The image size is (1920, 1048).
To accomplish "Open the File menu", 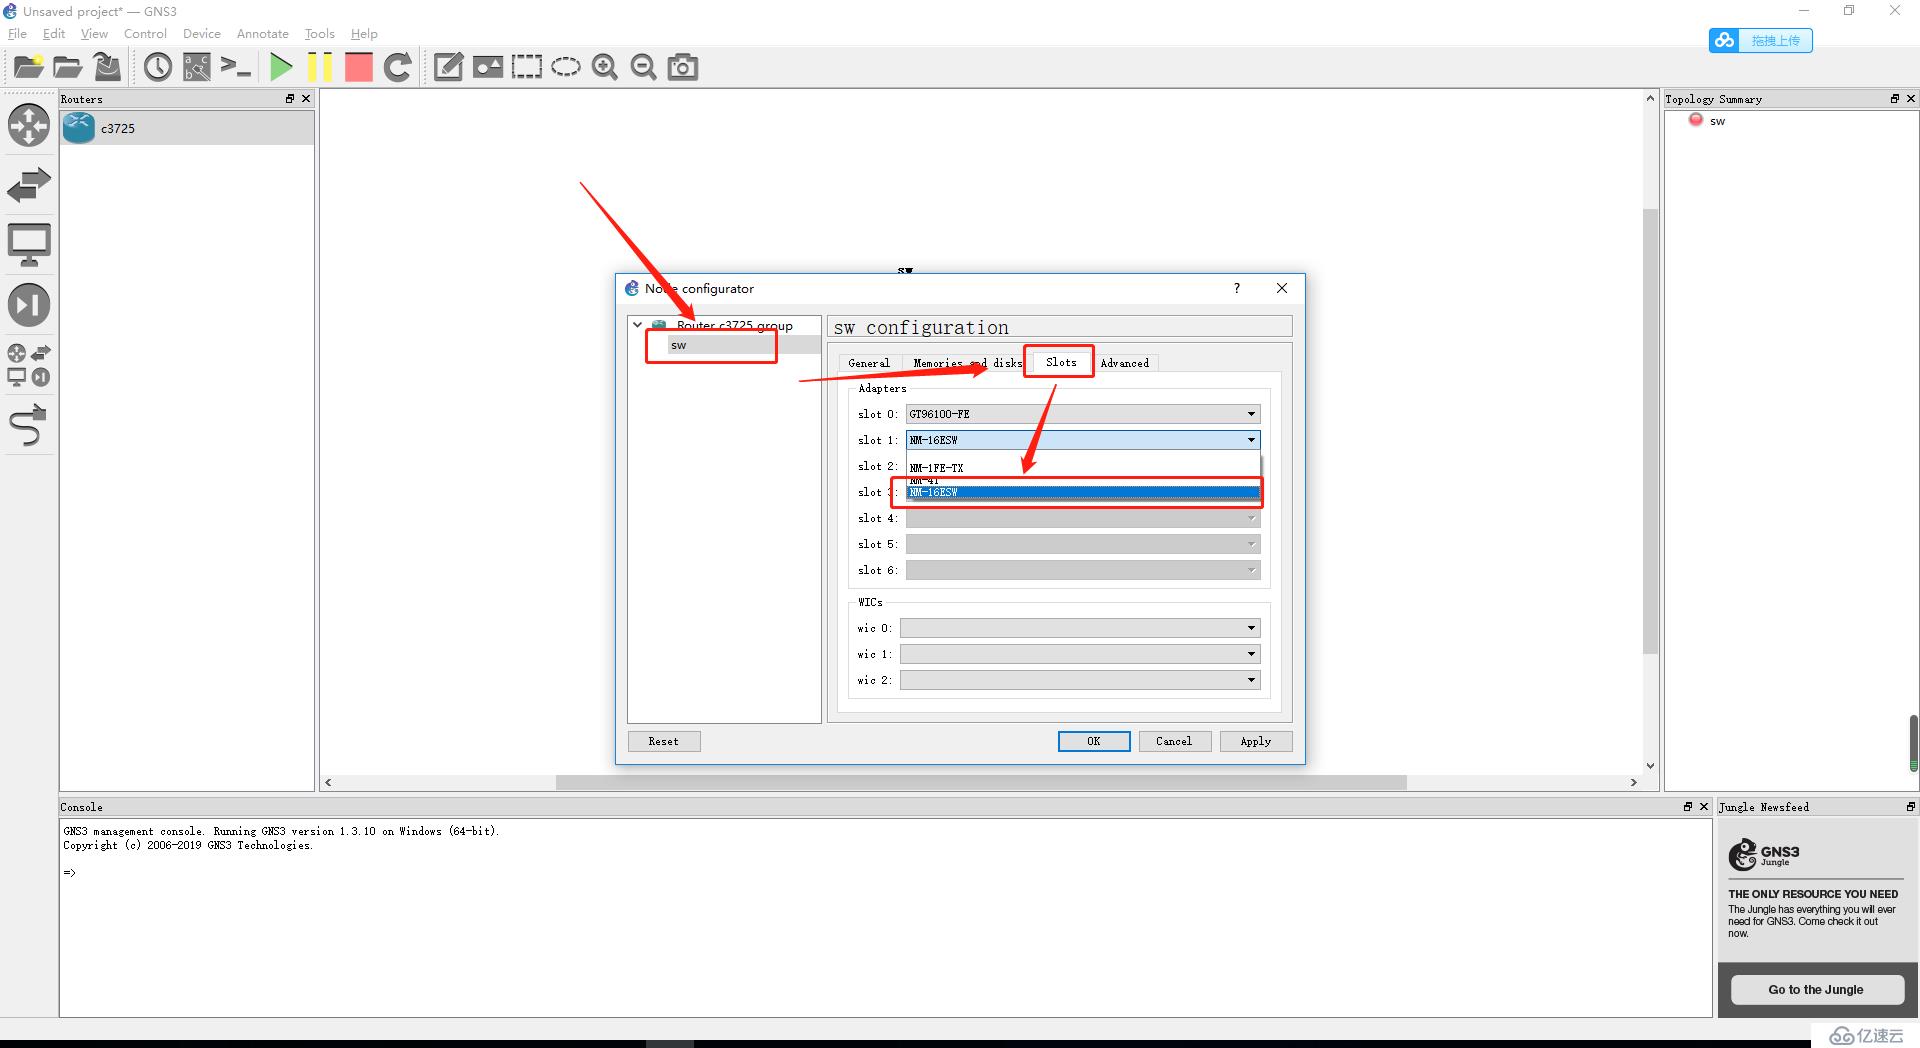I will tap(17, 33).
